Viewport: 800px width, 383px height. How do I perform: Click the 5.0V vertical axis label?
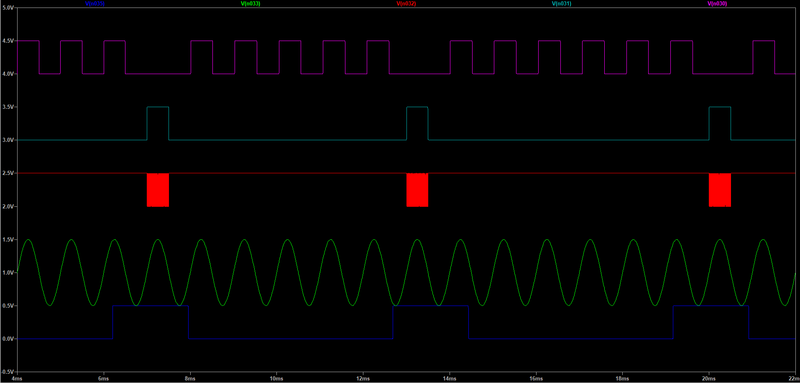point(8,8)
